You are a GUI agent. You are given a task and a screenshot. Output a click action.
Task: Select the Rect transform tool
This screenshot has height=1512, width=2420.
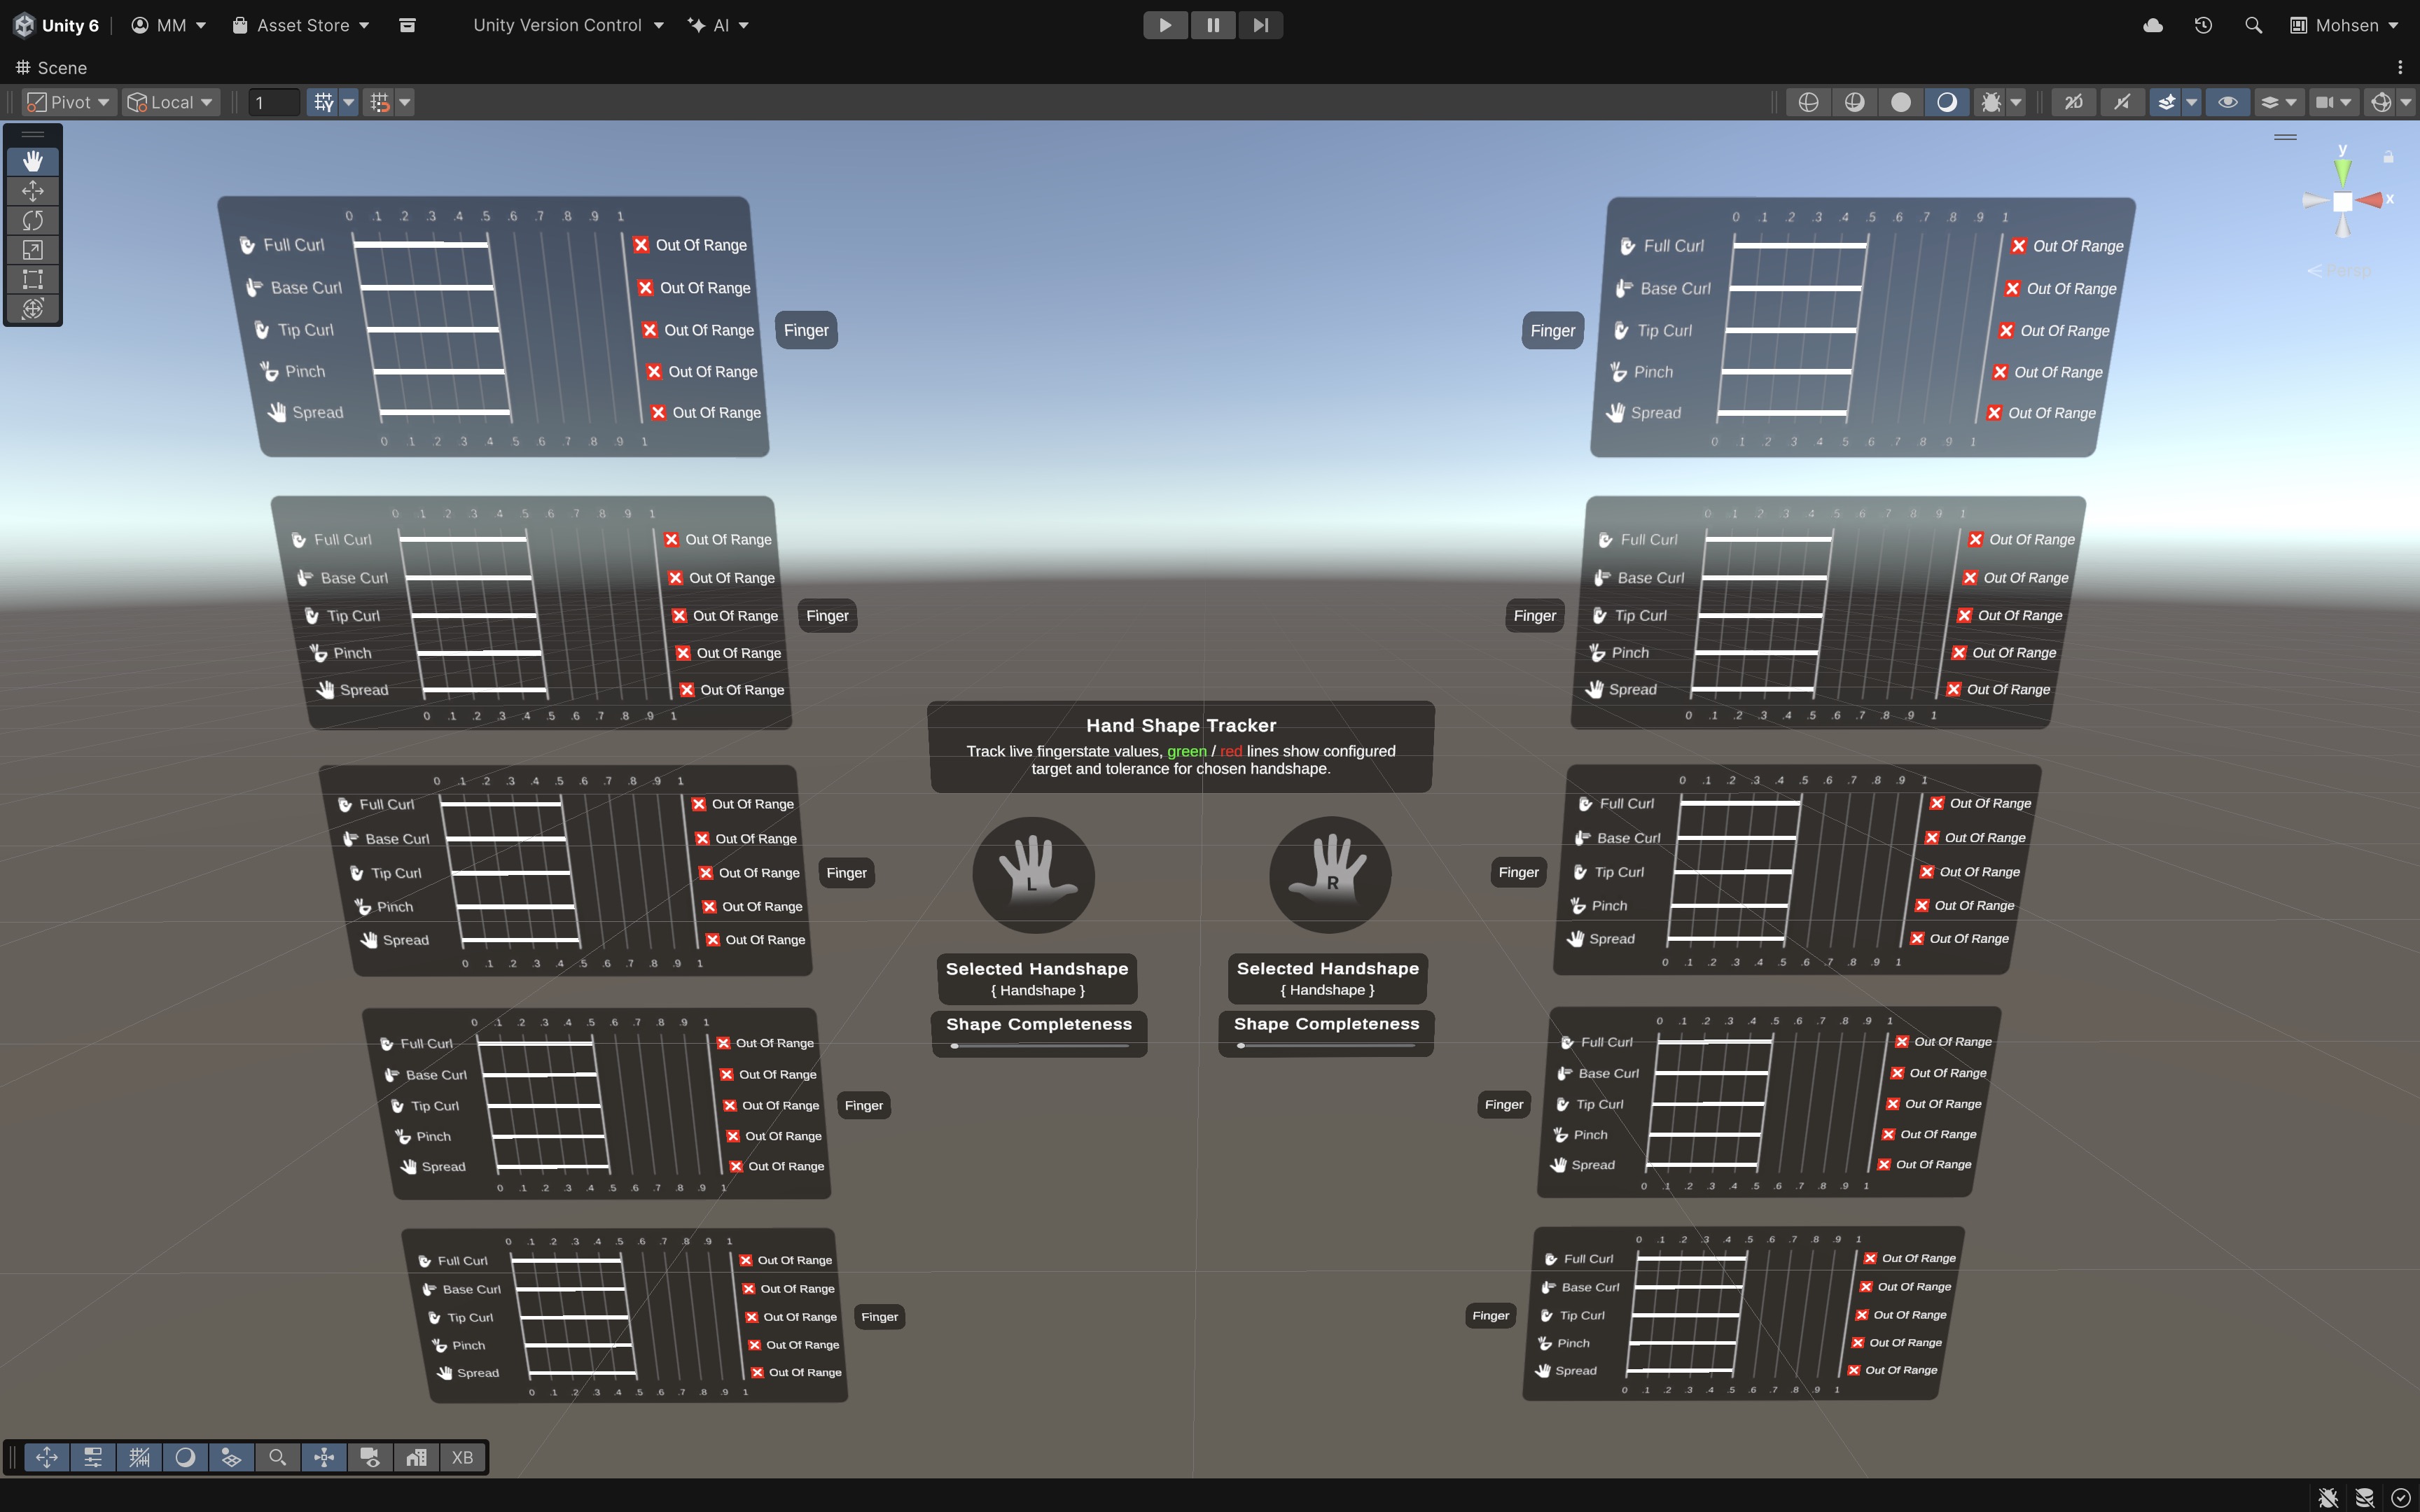pyautogui.click(x=33, y=279)
